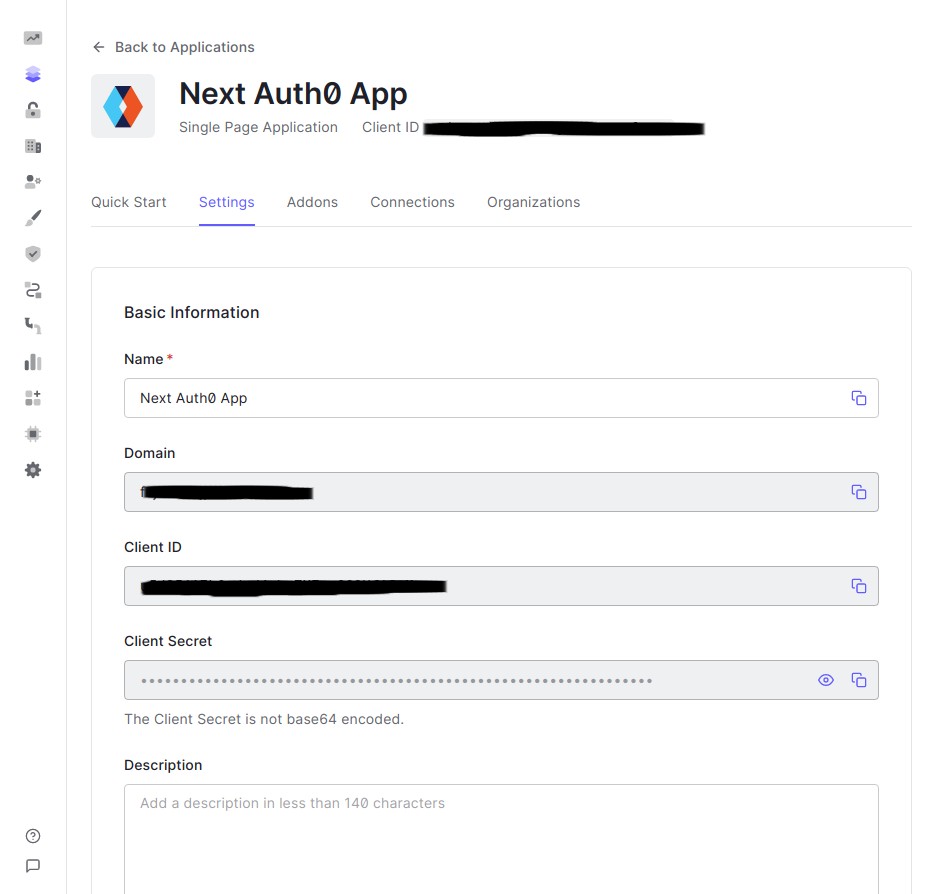This screenshot has height=894, width=936.
Task: Open feedback chat bubble icon
Action: pyautogui.click(x=33, y=866)
